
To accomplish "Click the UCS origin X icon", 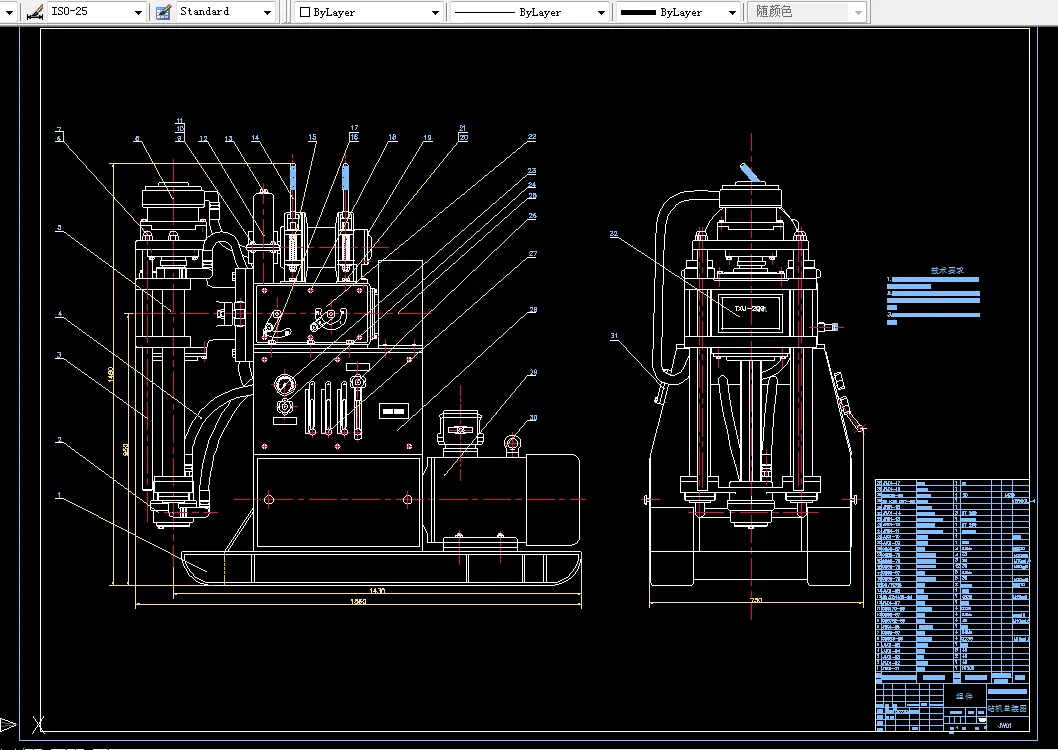I will click(38, 723).
